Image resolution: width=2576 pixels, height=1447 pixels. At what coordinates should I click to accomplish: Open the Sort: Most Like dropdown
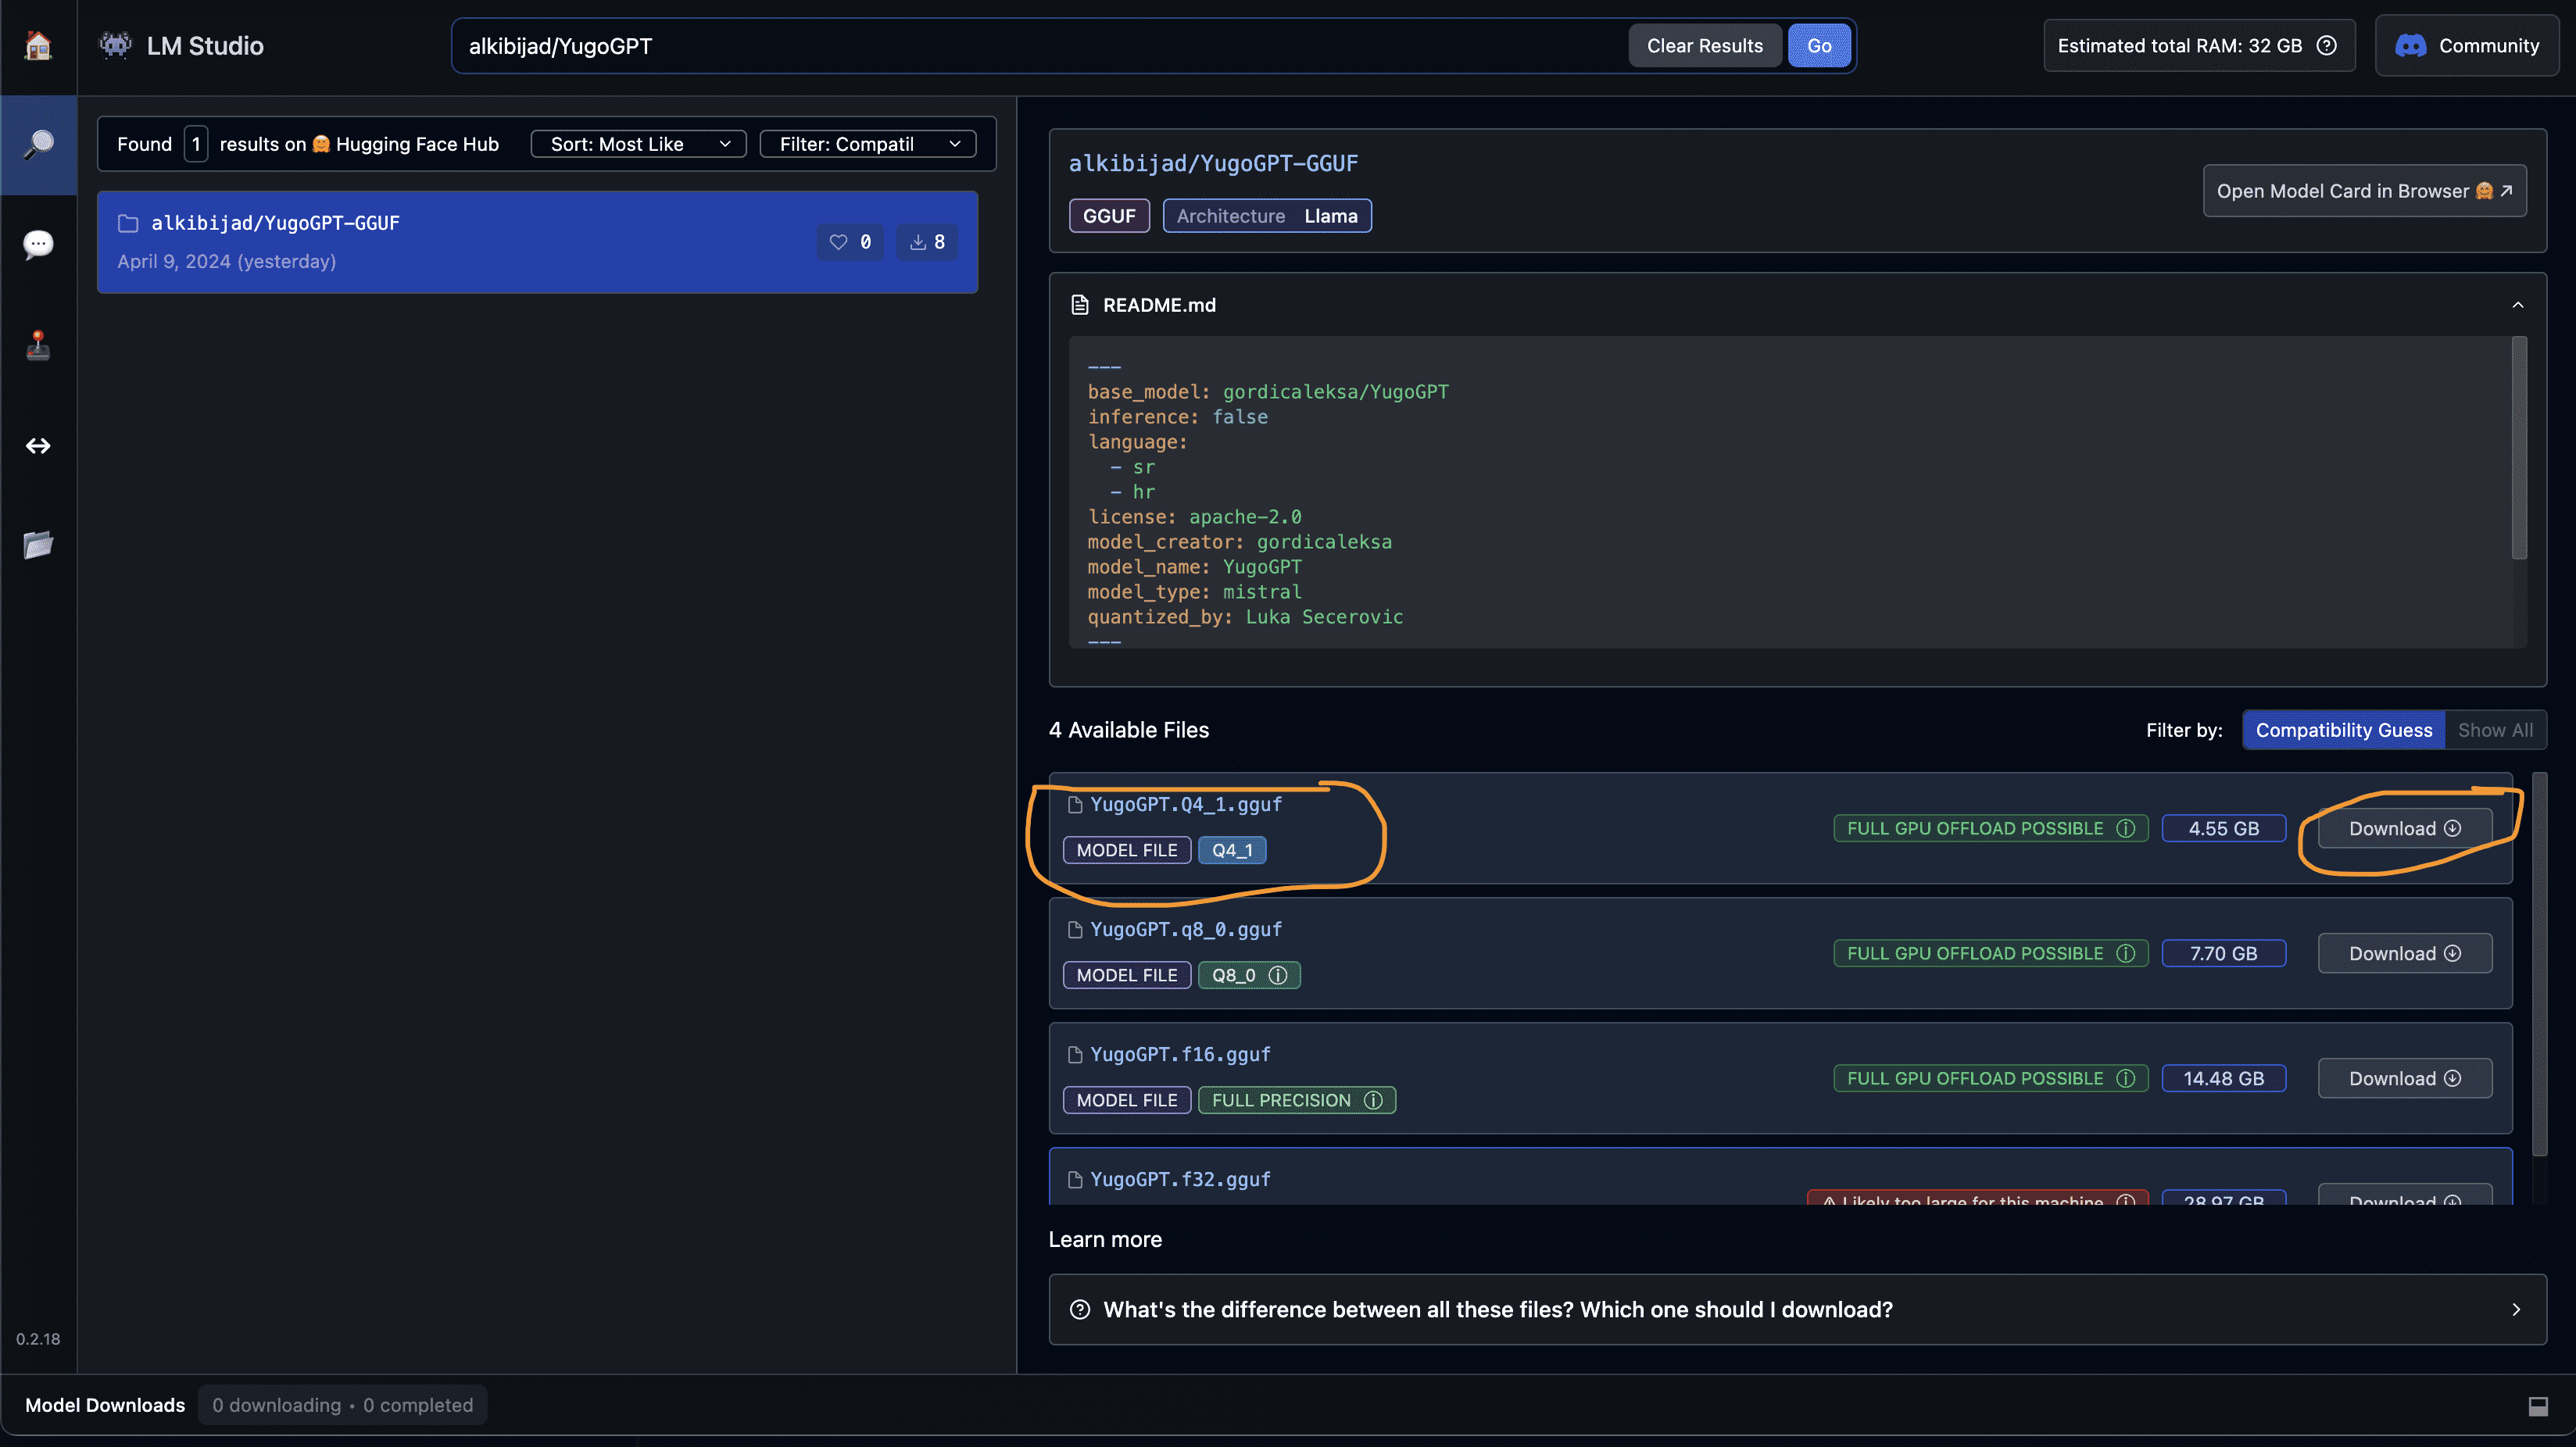[638, 145]
